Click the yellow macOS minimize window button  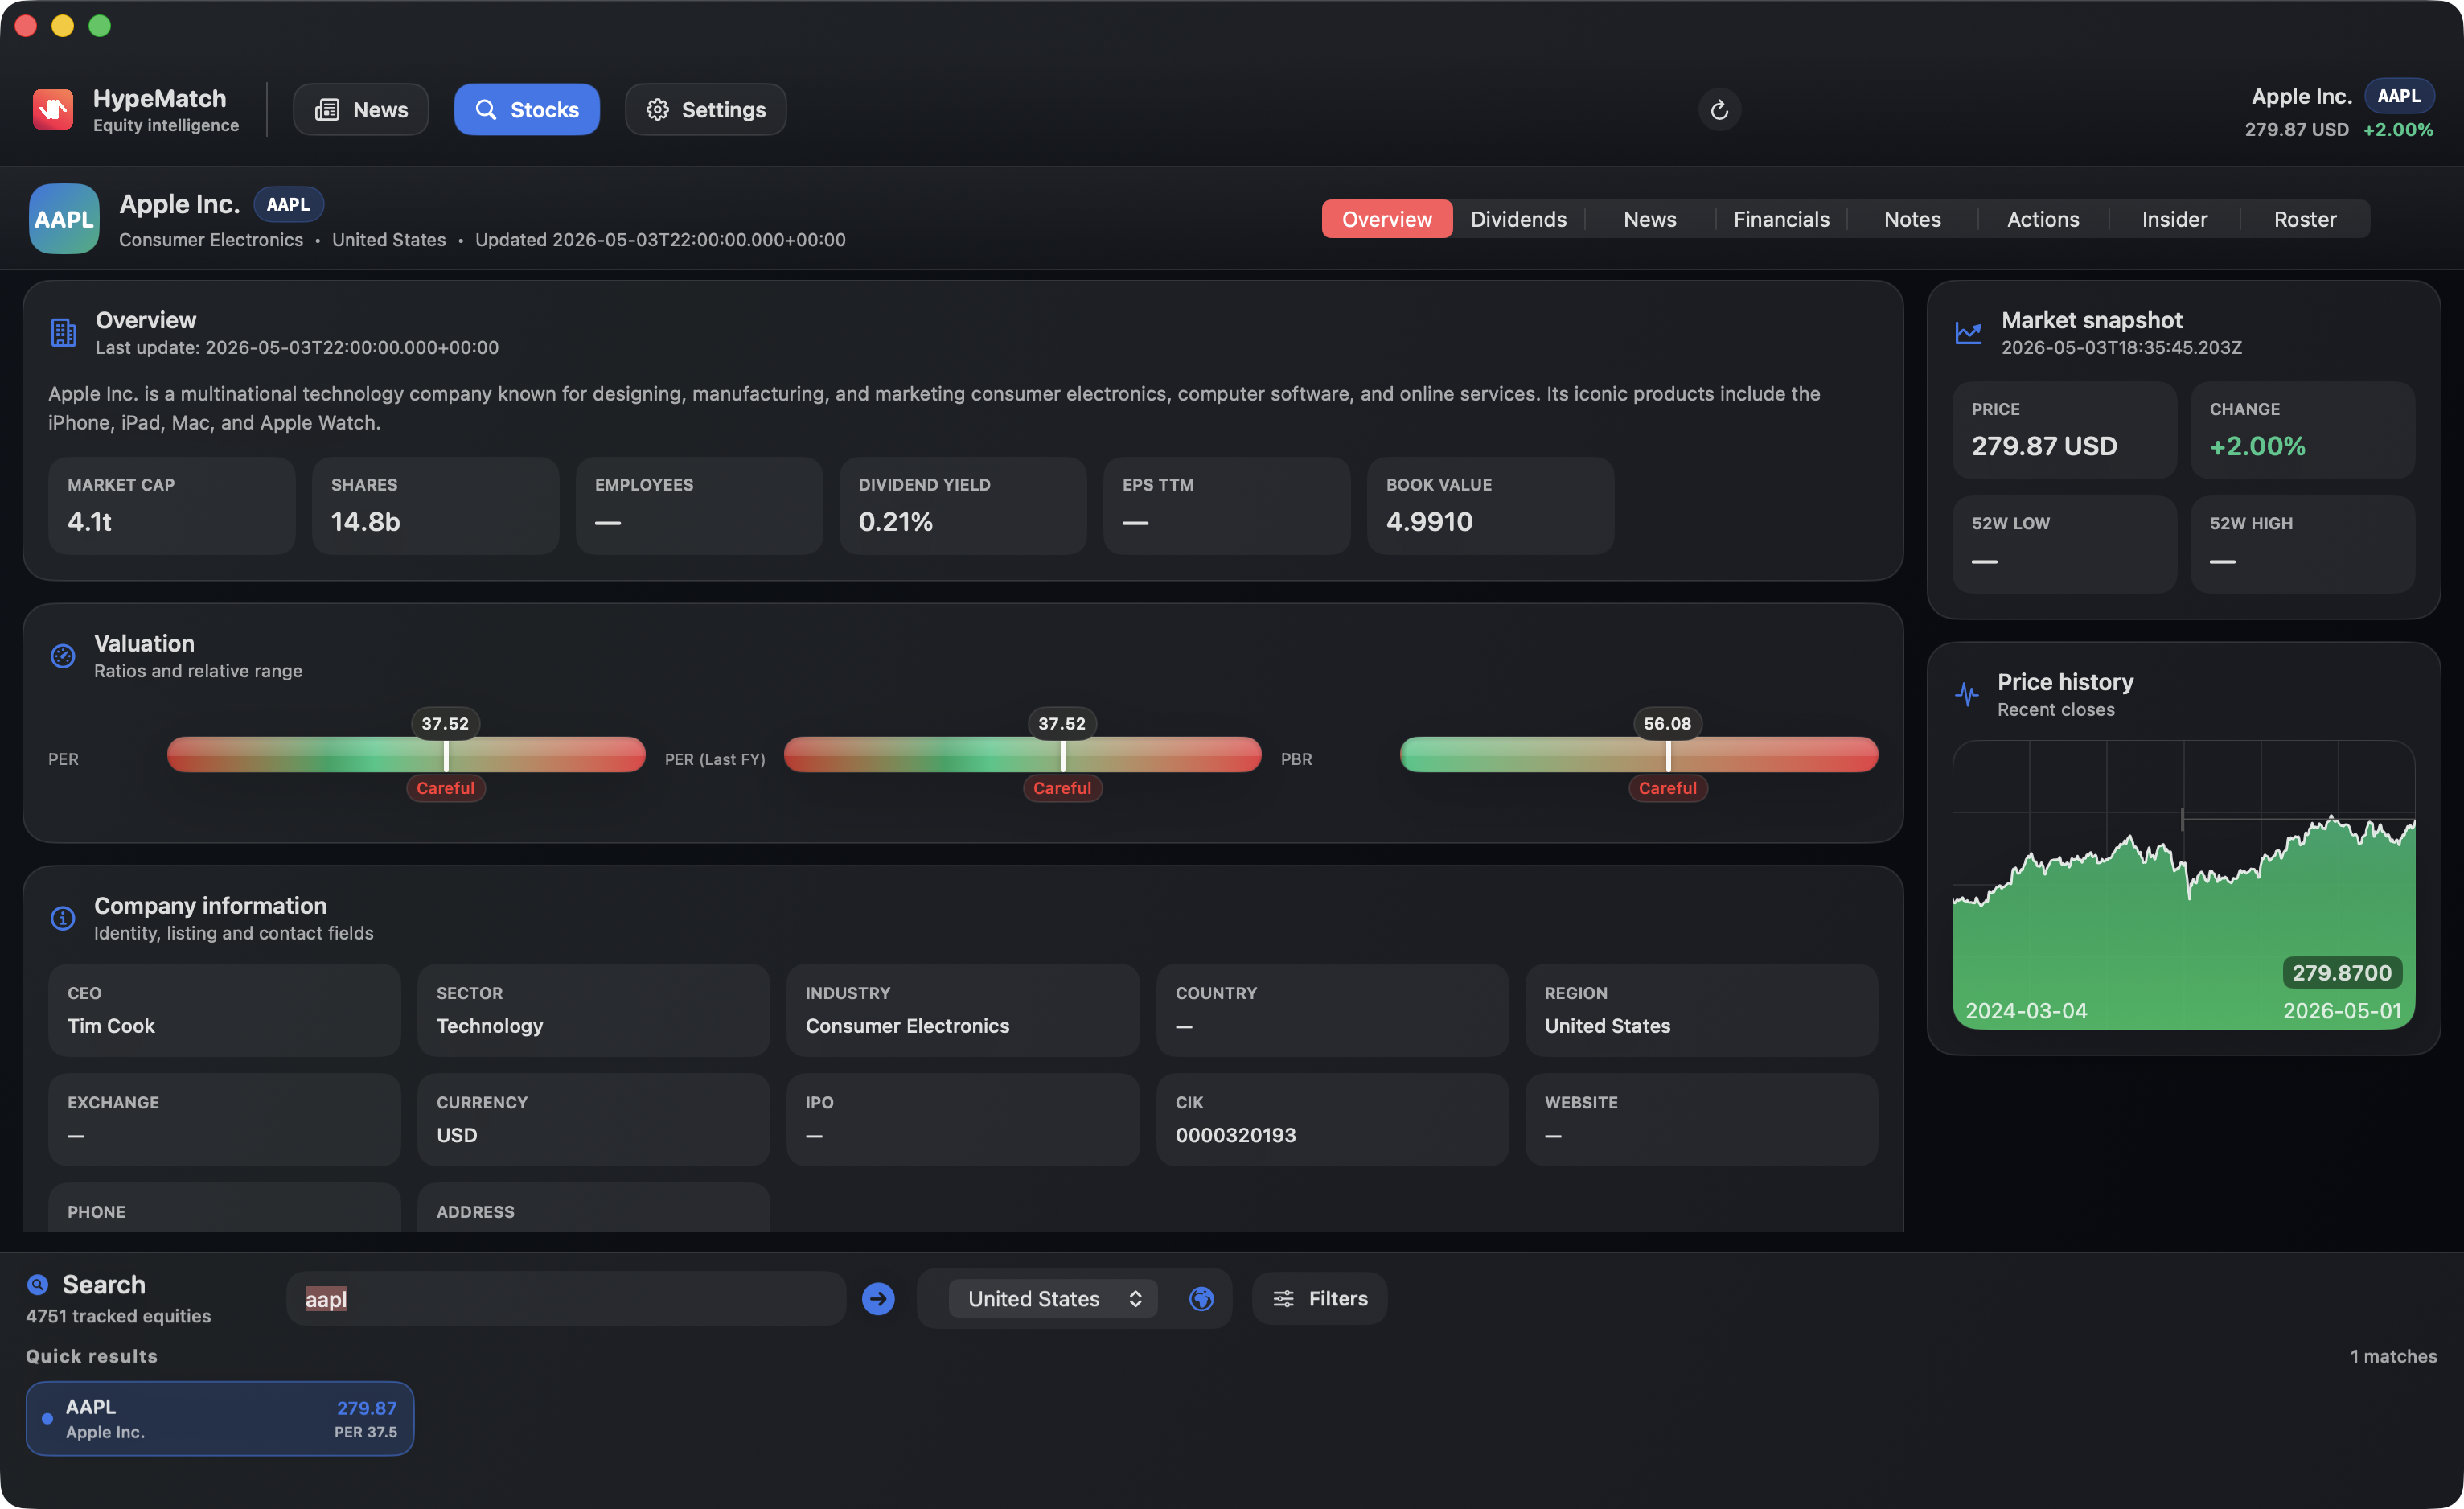(x=63, y=26)
